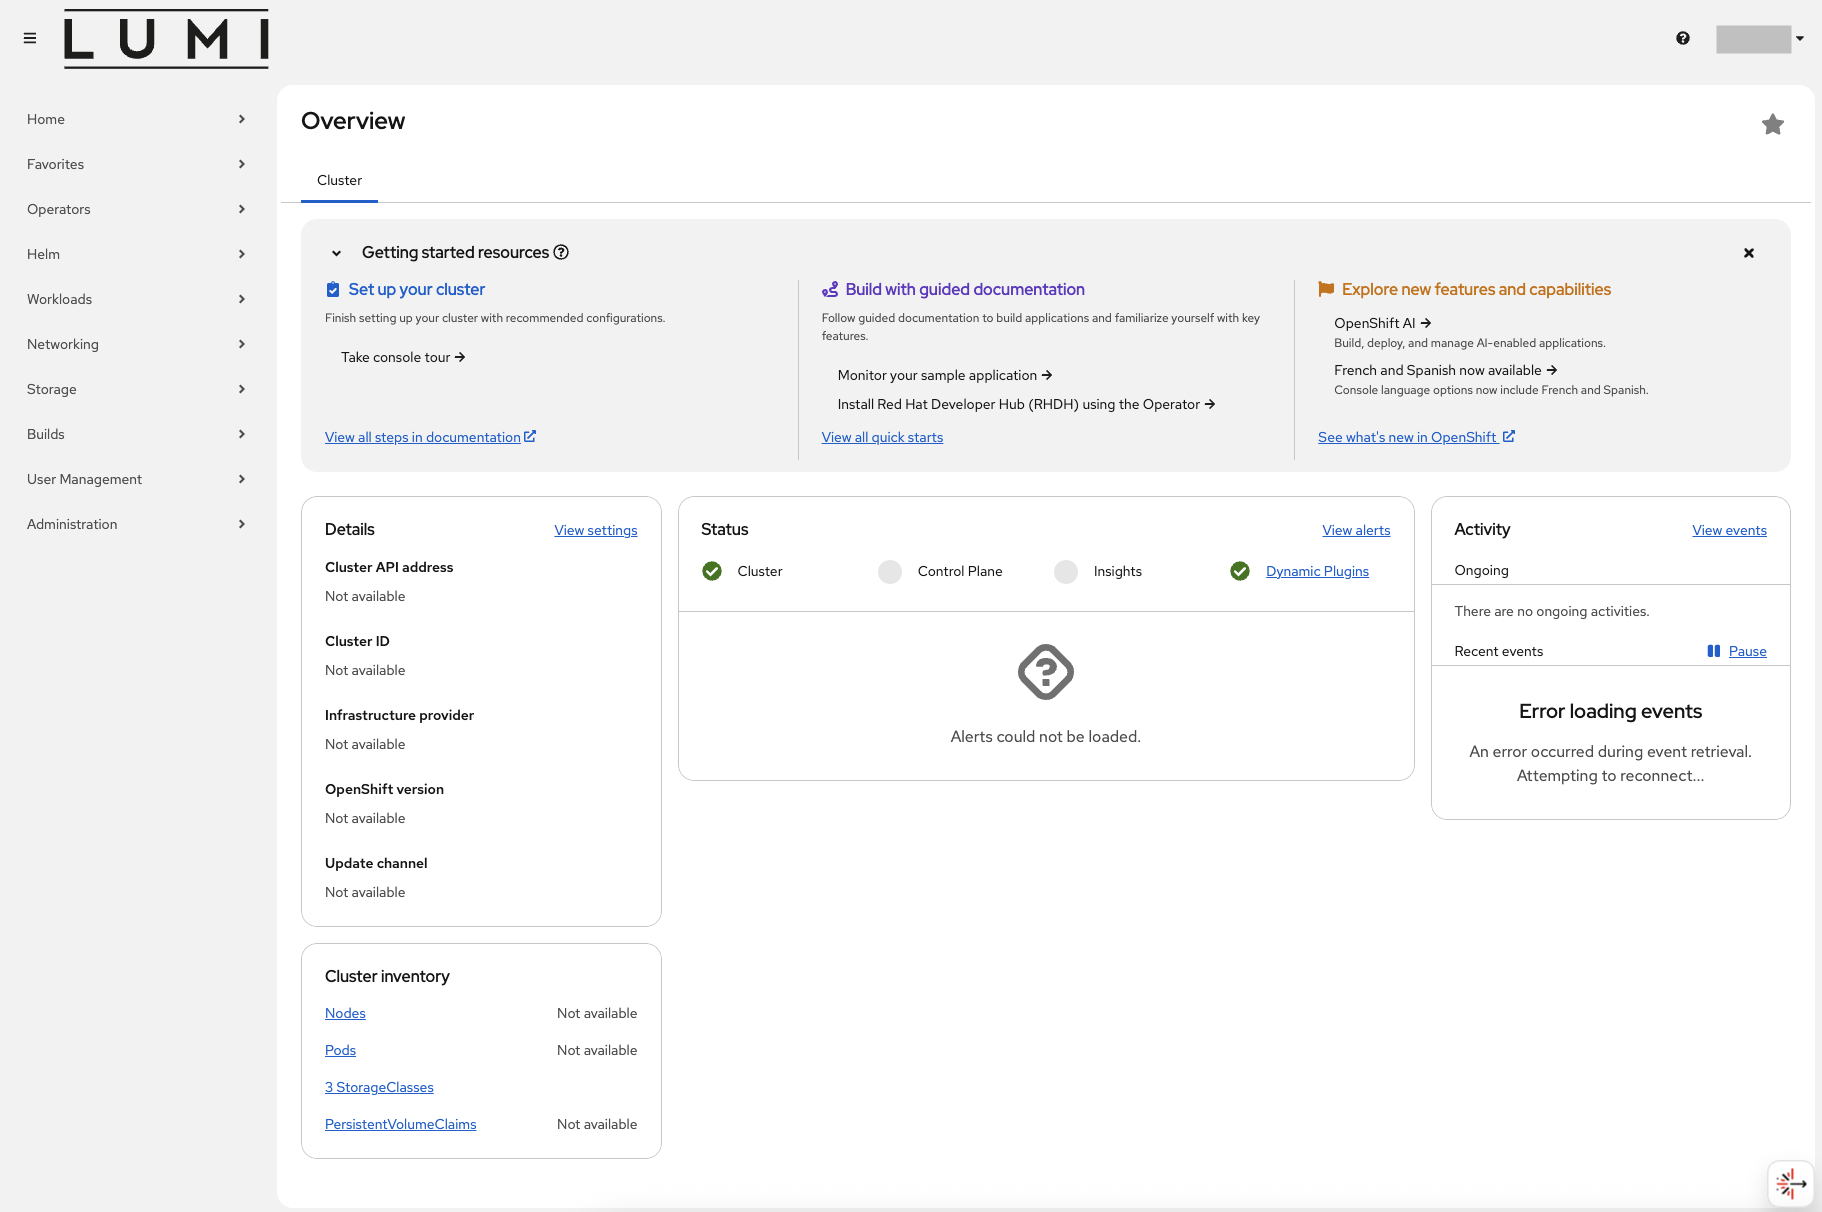Viewport: 1822px width, 1212px height.
Task: Add Overview page to favorites star
Action: [x=1772, y=124]
